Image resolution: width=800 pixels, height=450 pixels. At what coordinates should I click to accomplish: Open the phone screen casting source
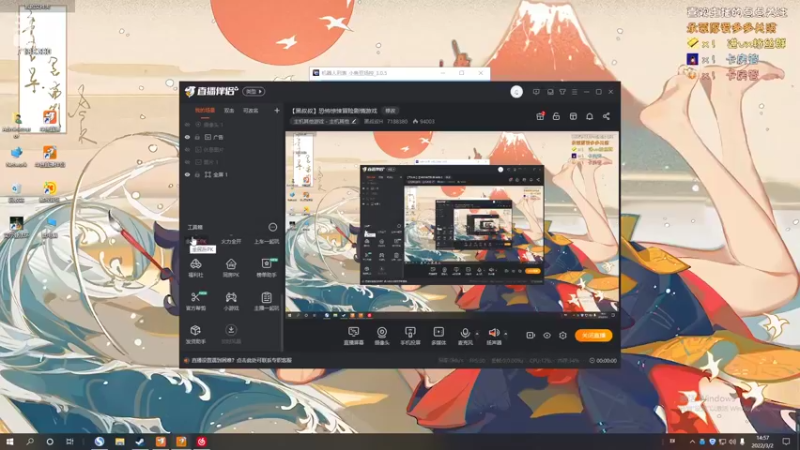(410, 336)
